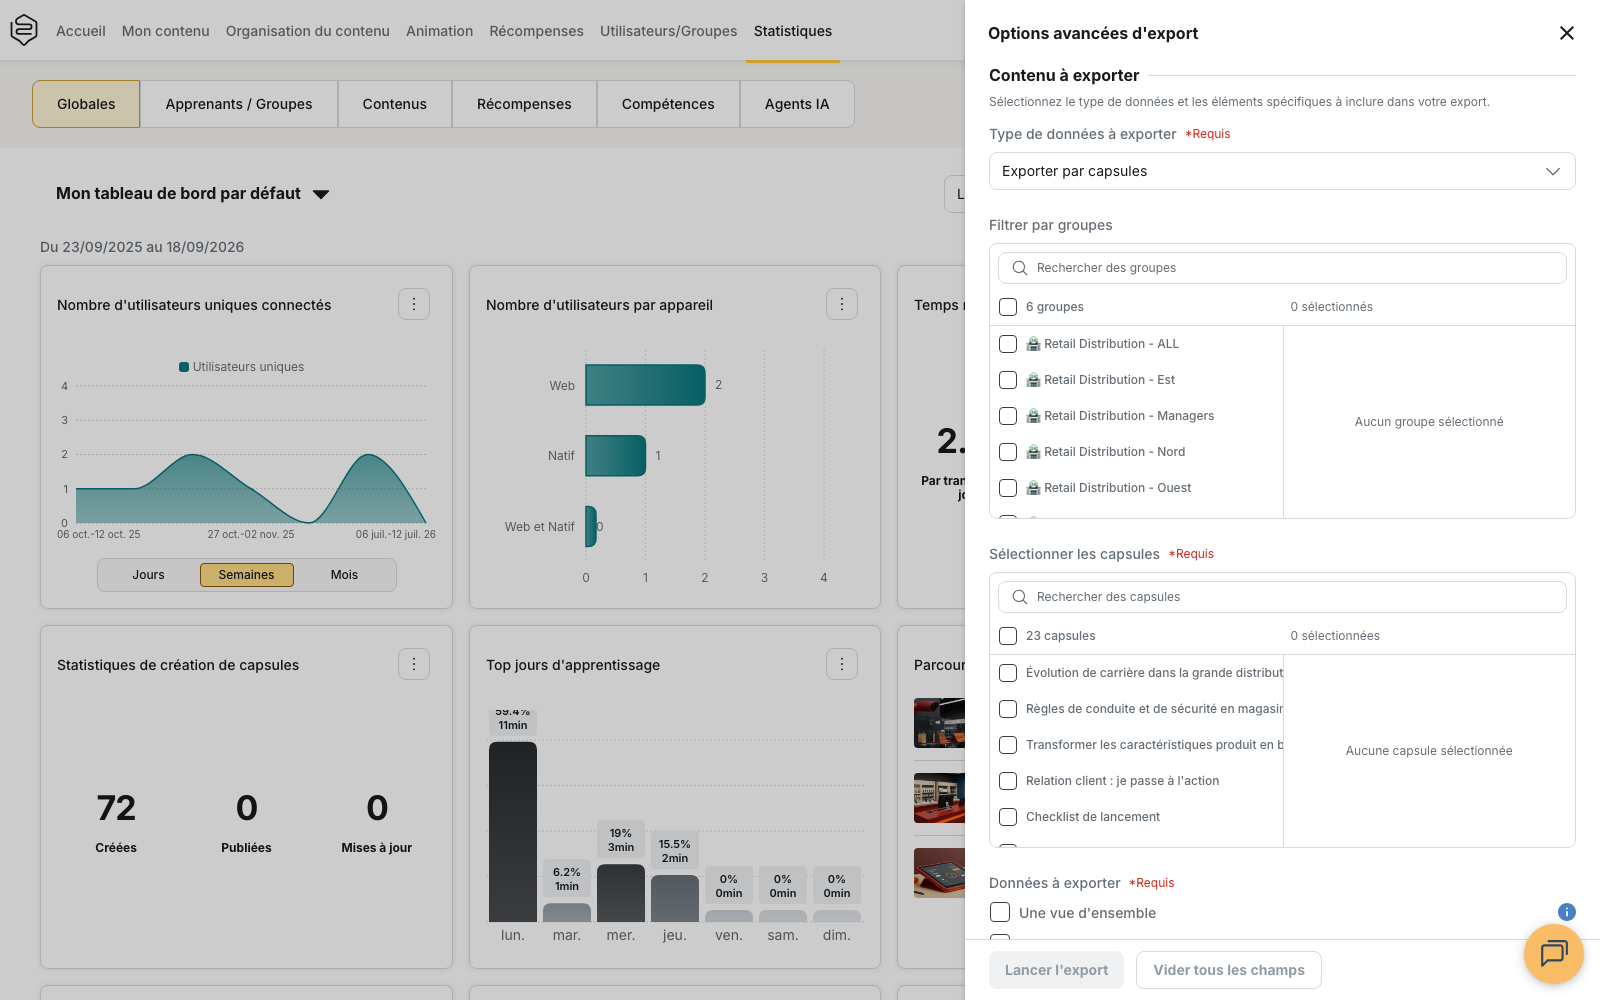
Task: Open options menu for Top jours d'apprentissage
Action: point(842,664)
